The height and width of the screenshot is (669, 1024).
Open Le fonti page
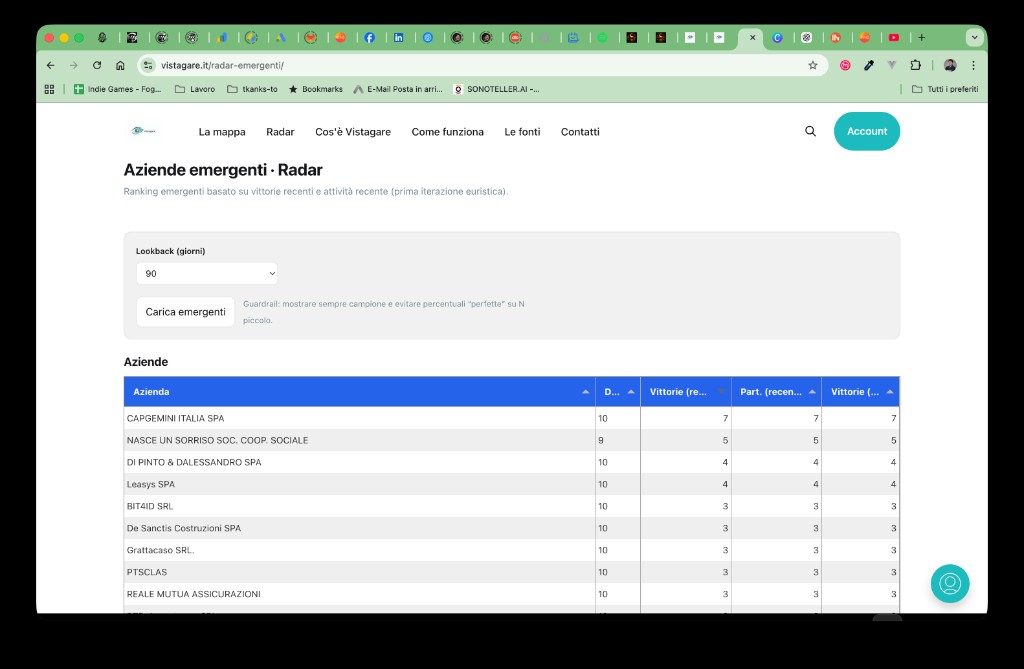(522, 132)
